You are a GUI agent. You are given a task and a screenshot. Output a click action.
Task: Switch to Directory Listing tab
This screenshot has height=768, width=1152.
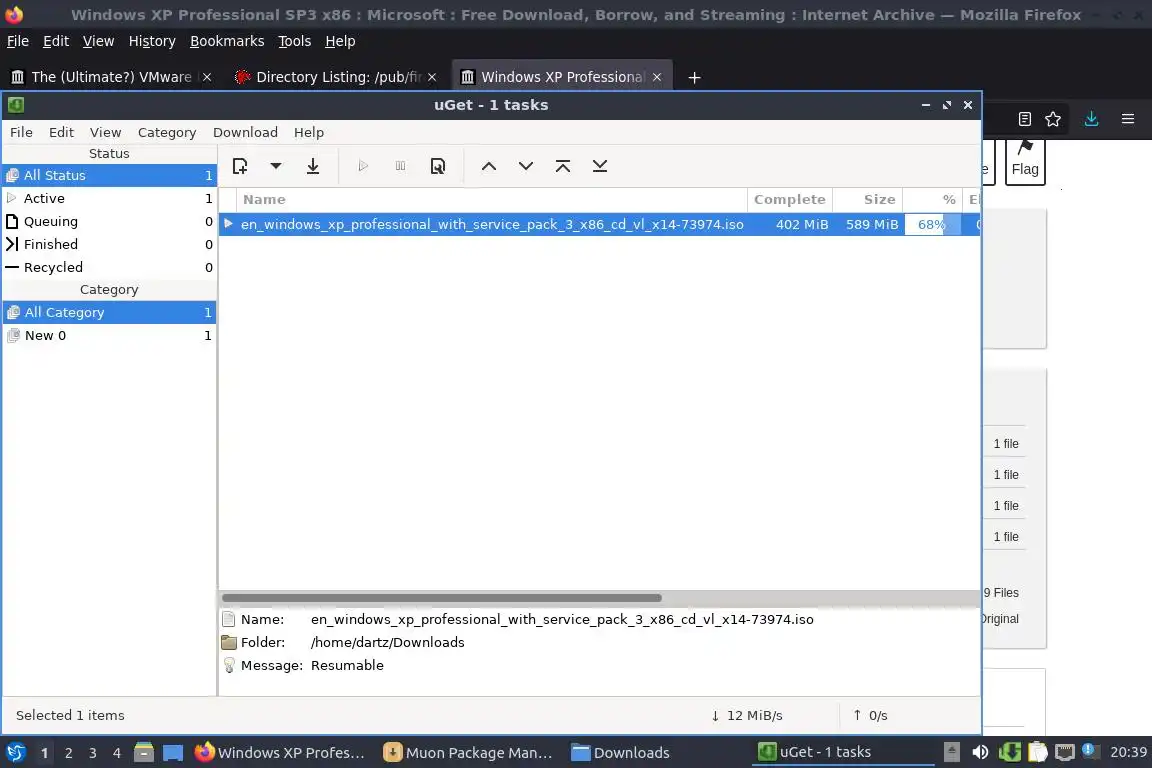pos(335,76)
